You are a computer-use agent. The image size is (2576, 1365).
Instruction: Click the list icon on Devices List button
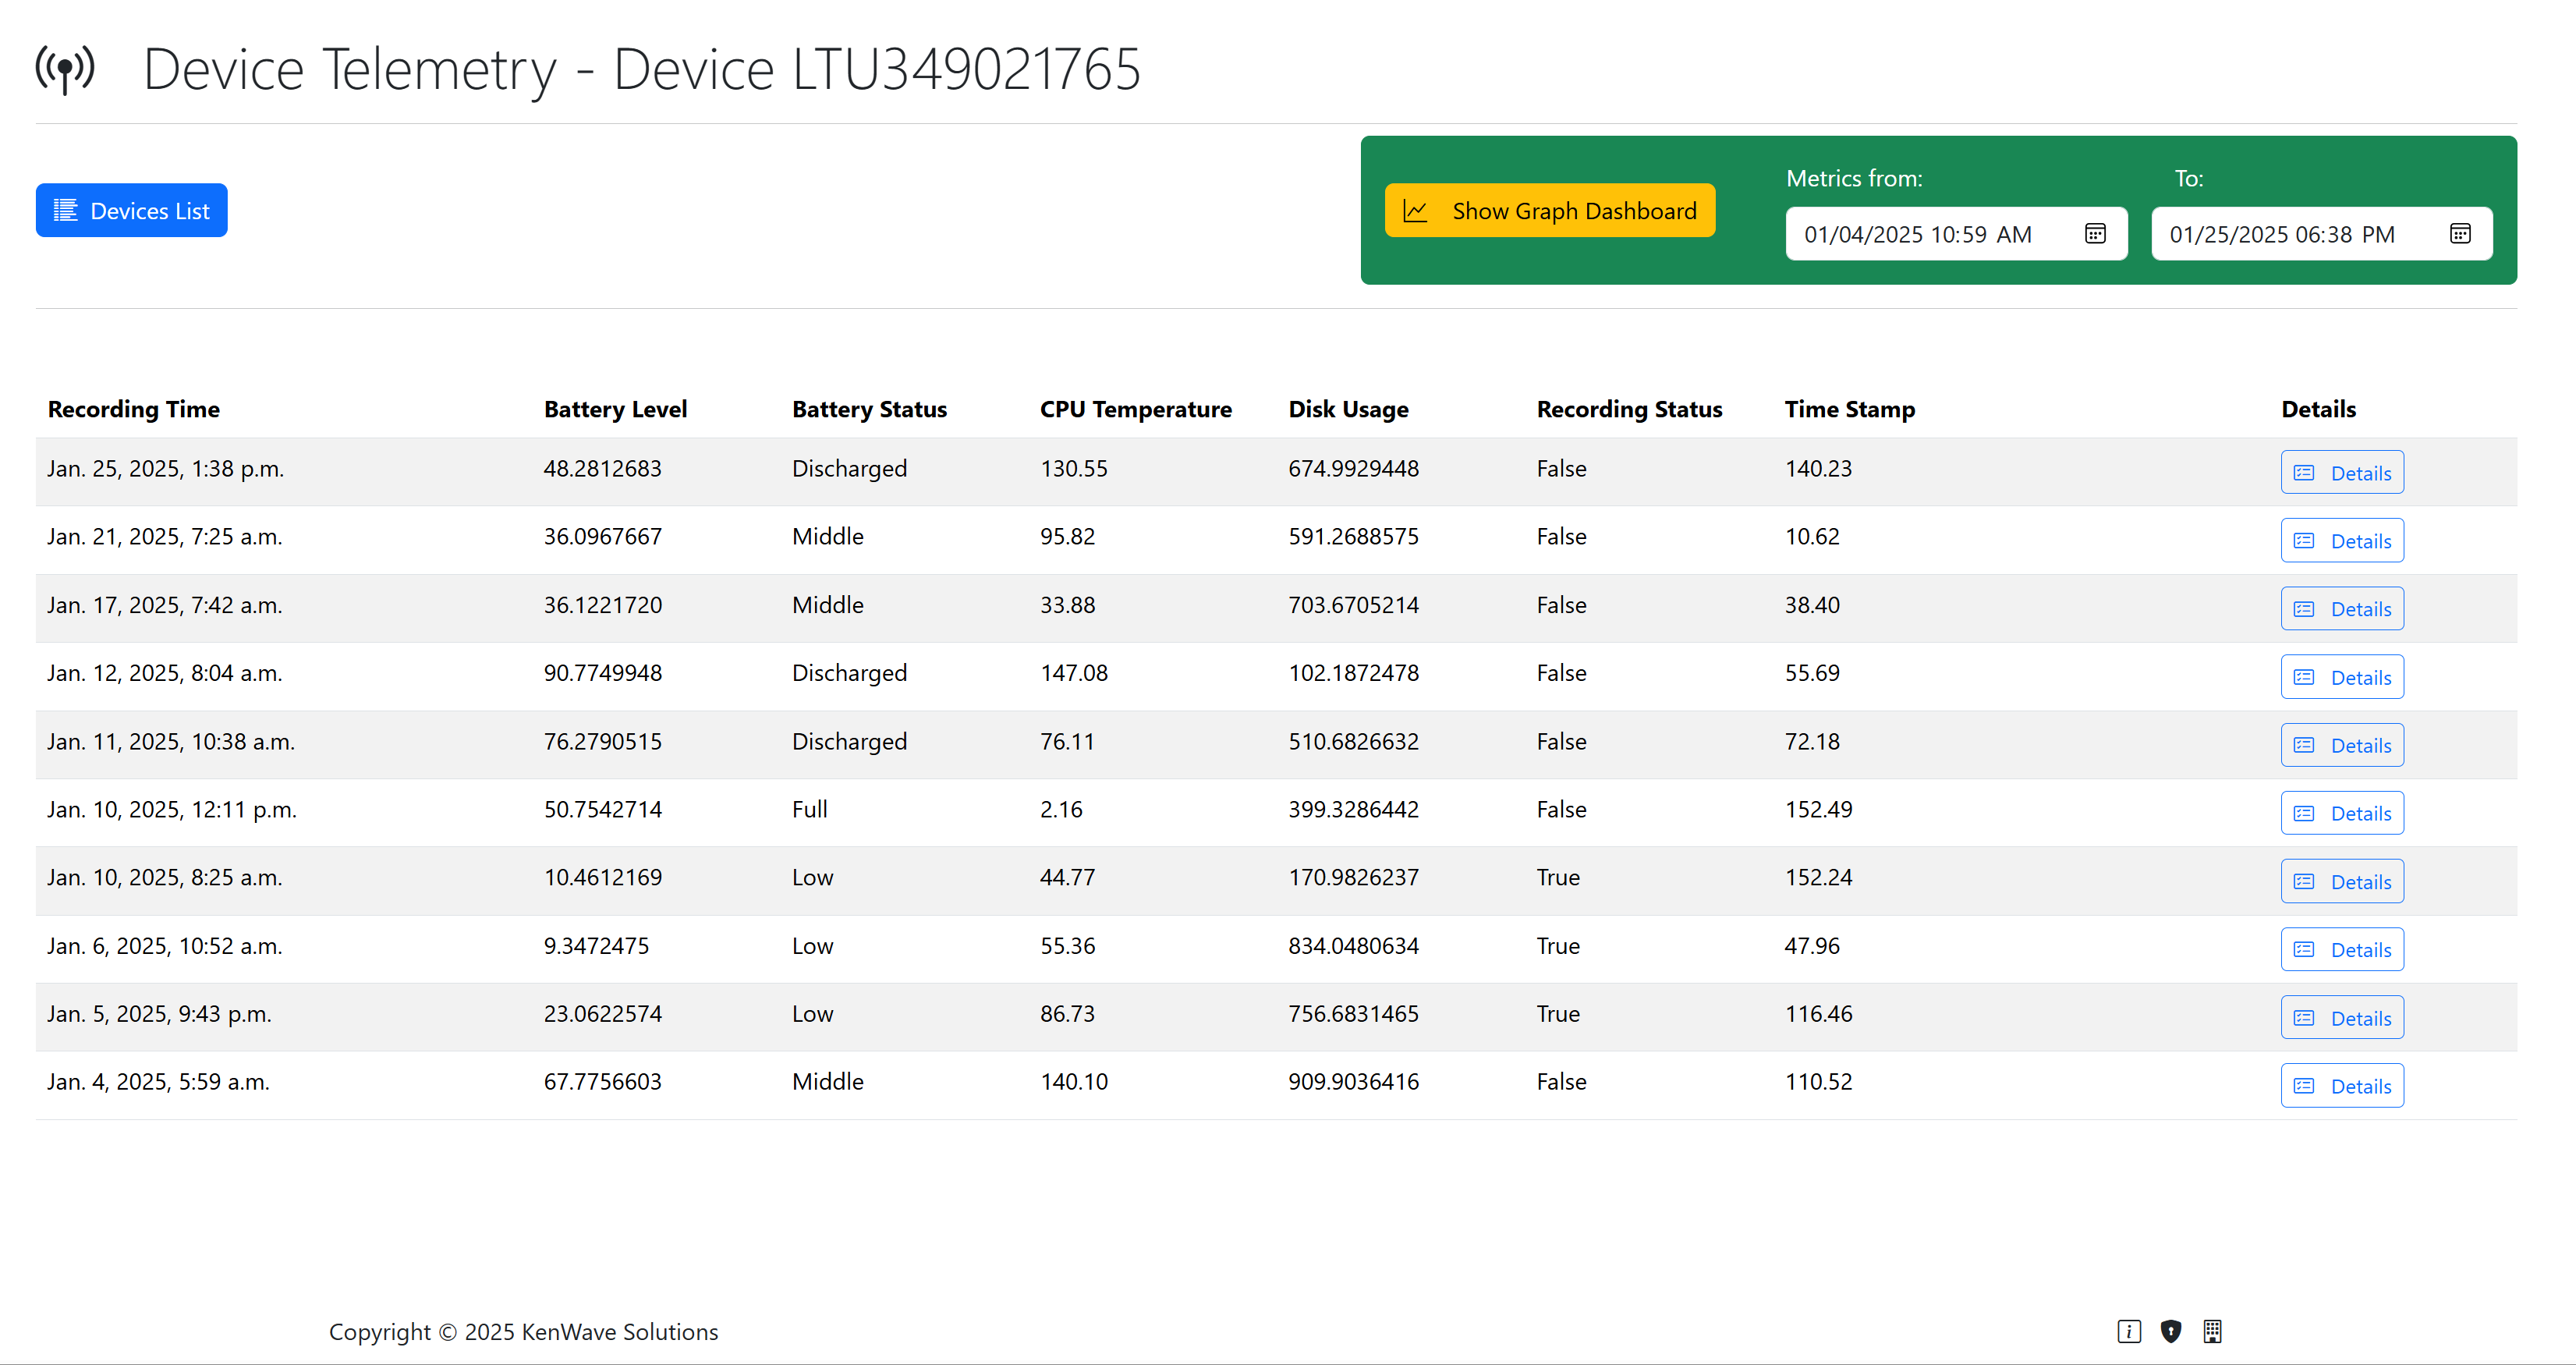(65, 210)
